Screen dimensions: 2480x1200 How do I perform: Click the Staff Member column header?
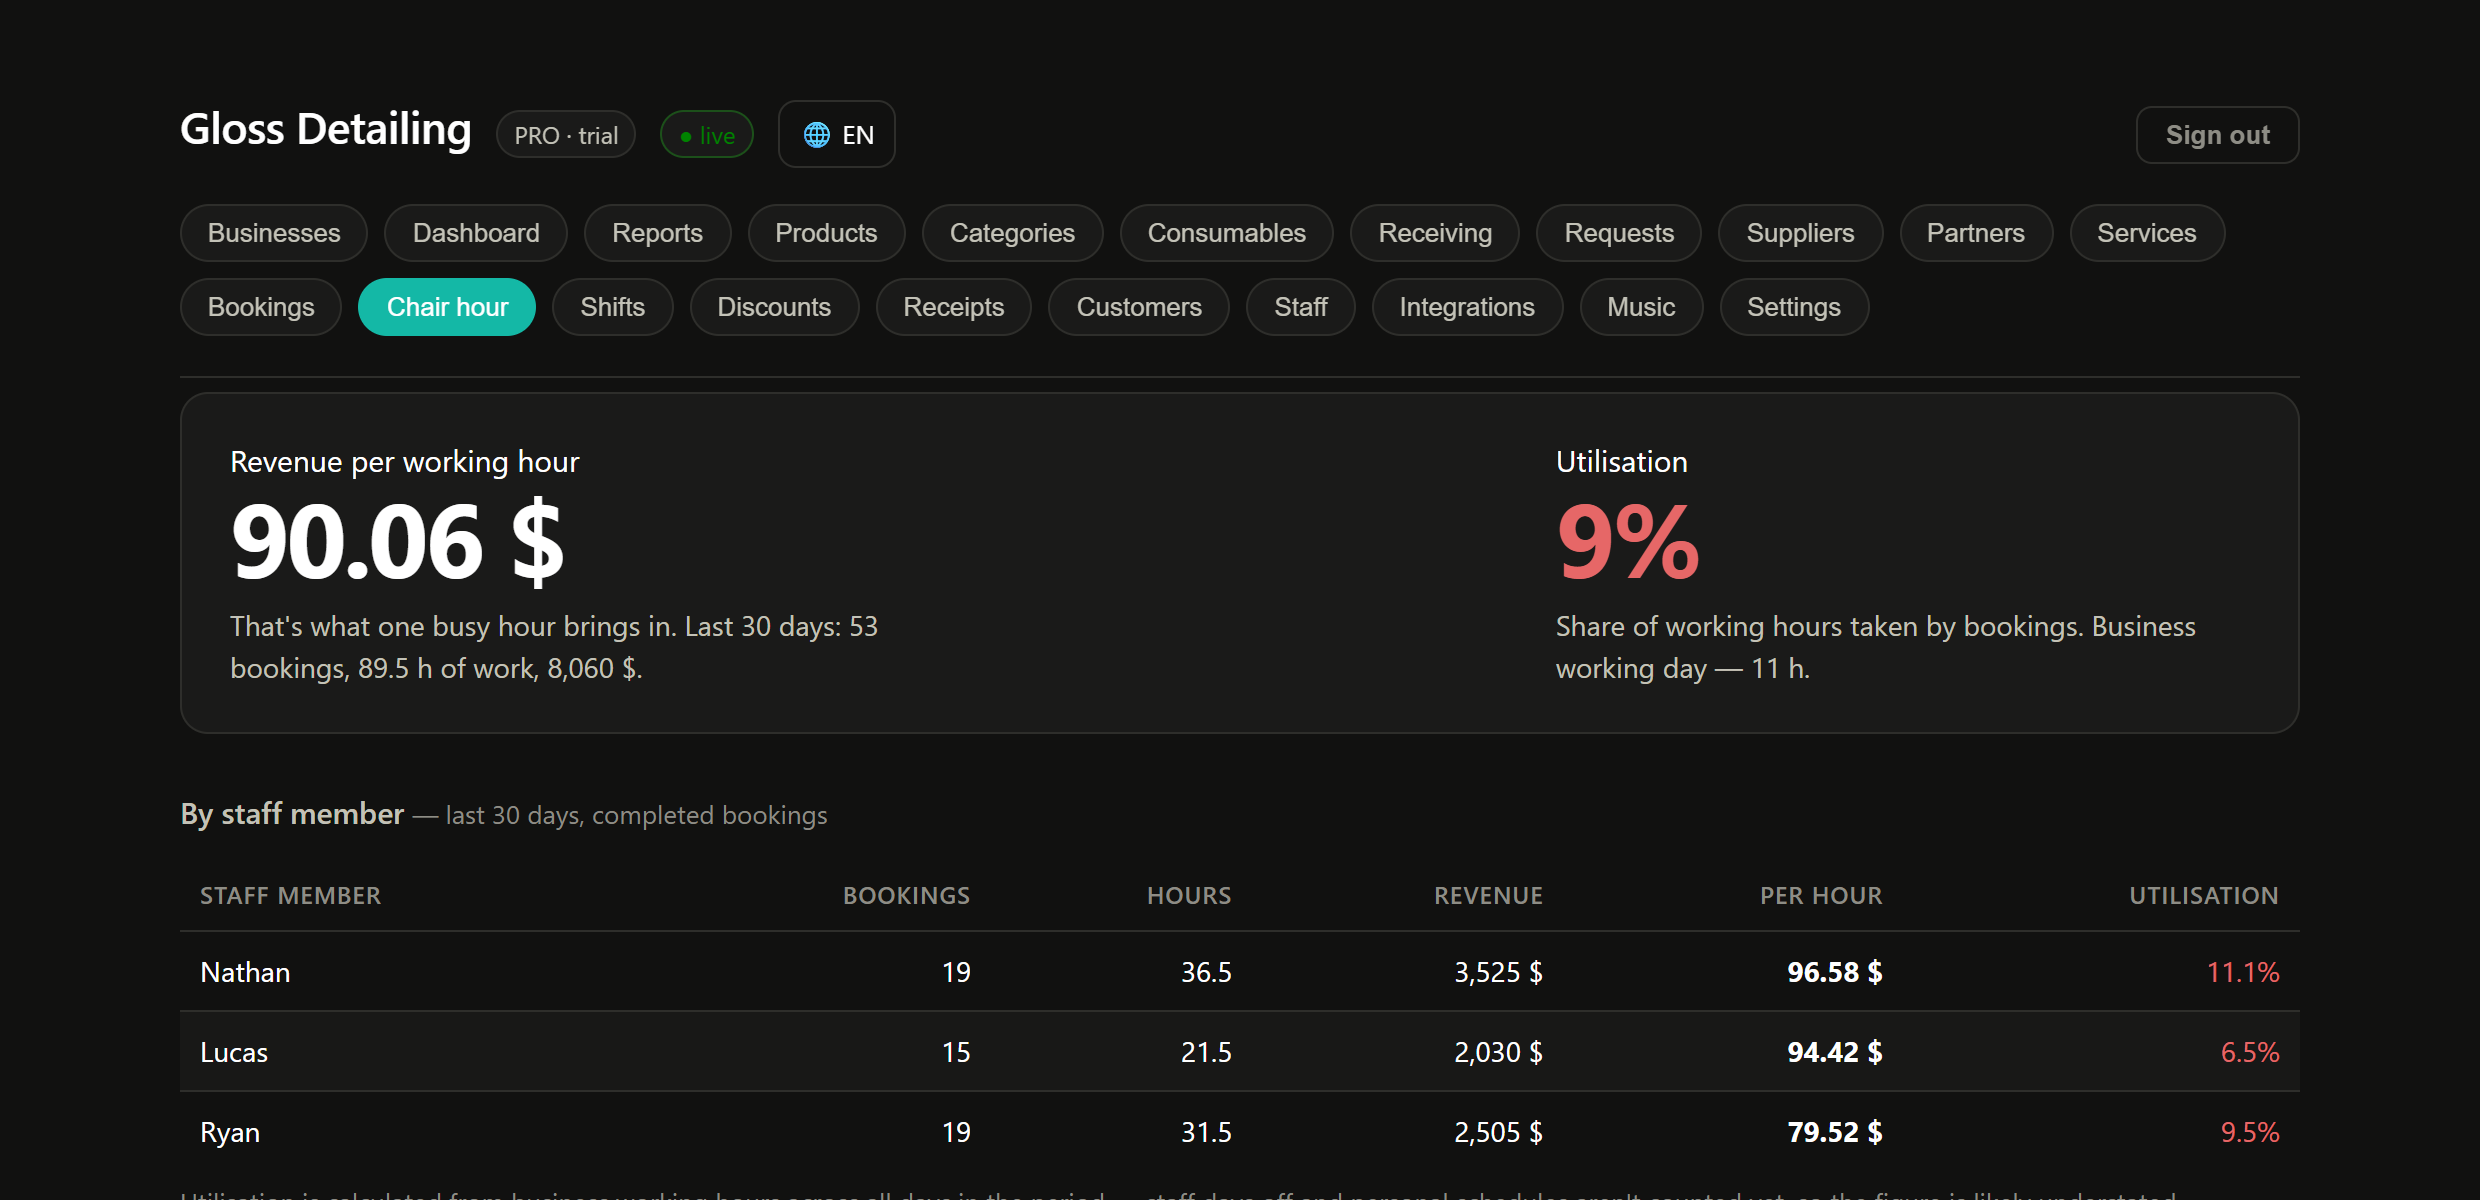291,896
